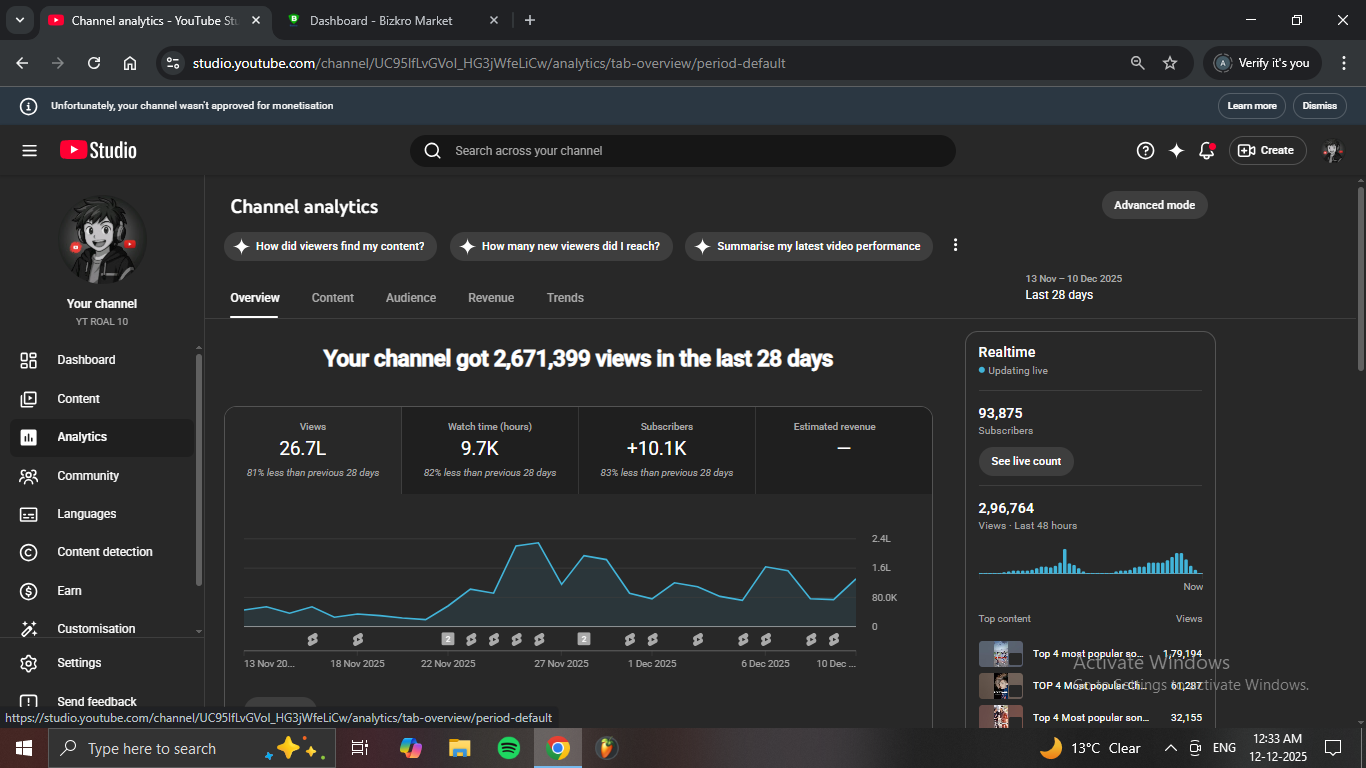This screenshot has height=768, width=1366.
Task: Click the Help question mark icon
Action: [1145, 151]
